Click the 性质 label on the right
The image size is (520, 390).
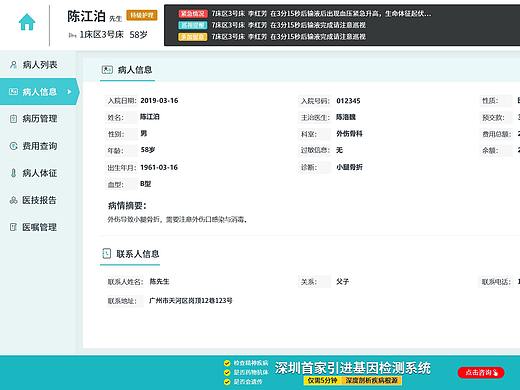tap(490, 101)
